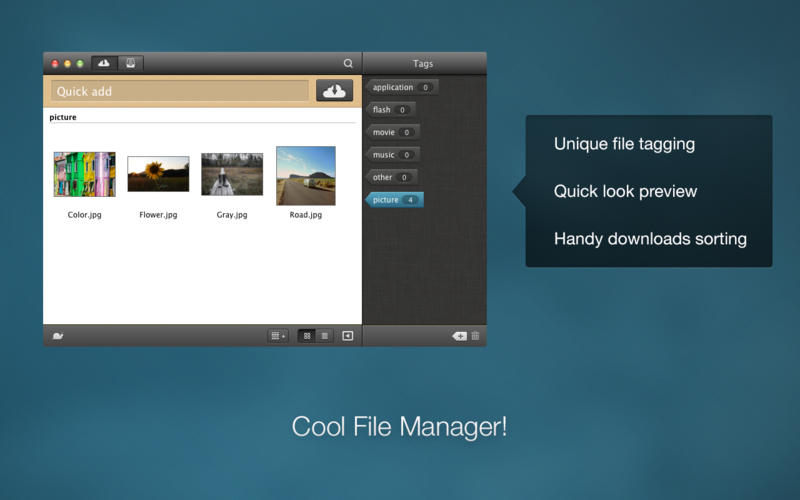Zoom the window with the green button
This screenshot has height=500, width=800.
80,64
